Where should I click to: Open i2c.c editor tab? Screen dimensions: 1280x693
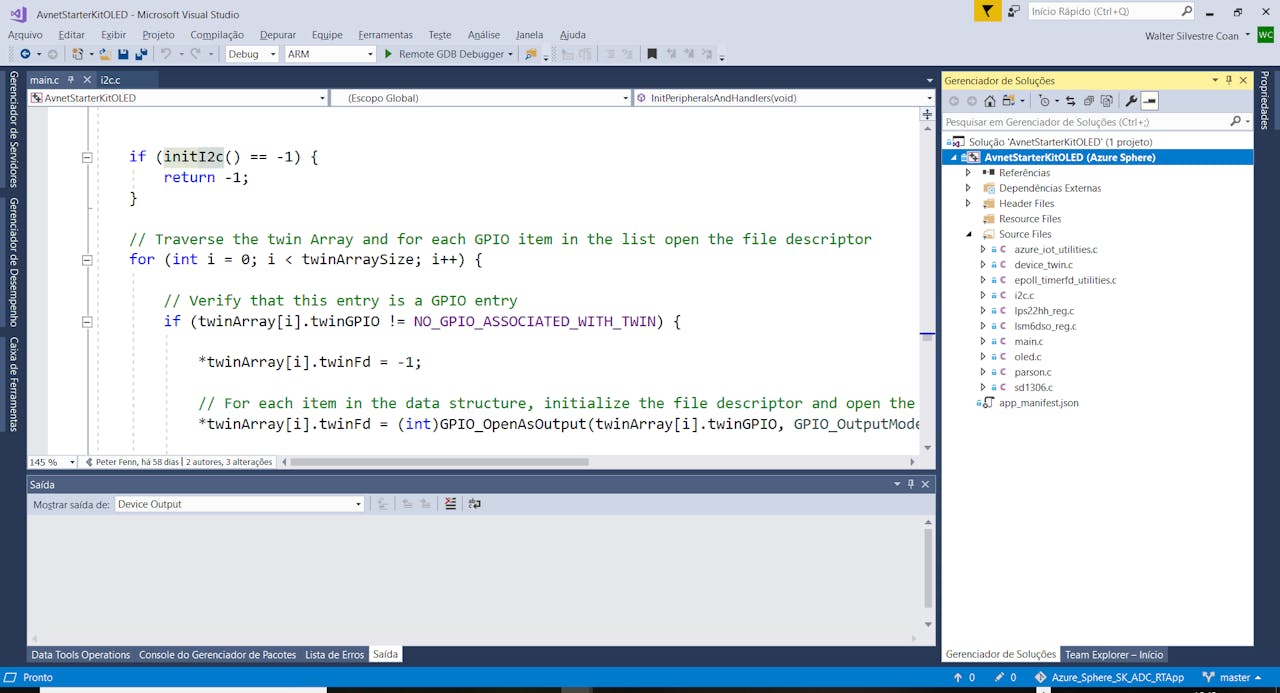(x=110, y=80)
